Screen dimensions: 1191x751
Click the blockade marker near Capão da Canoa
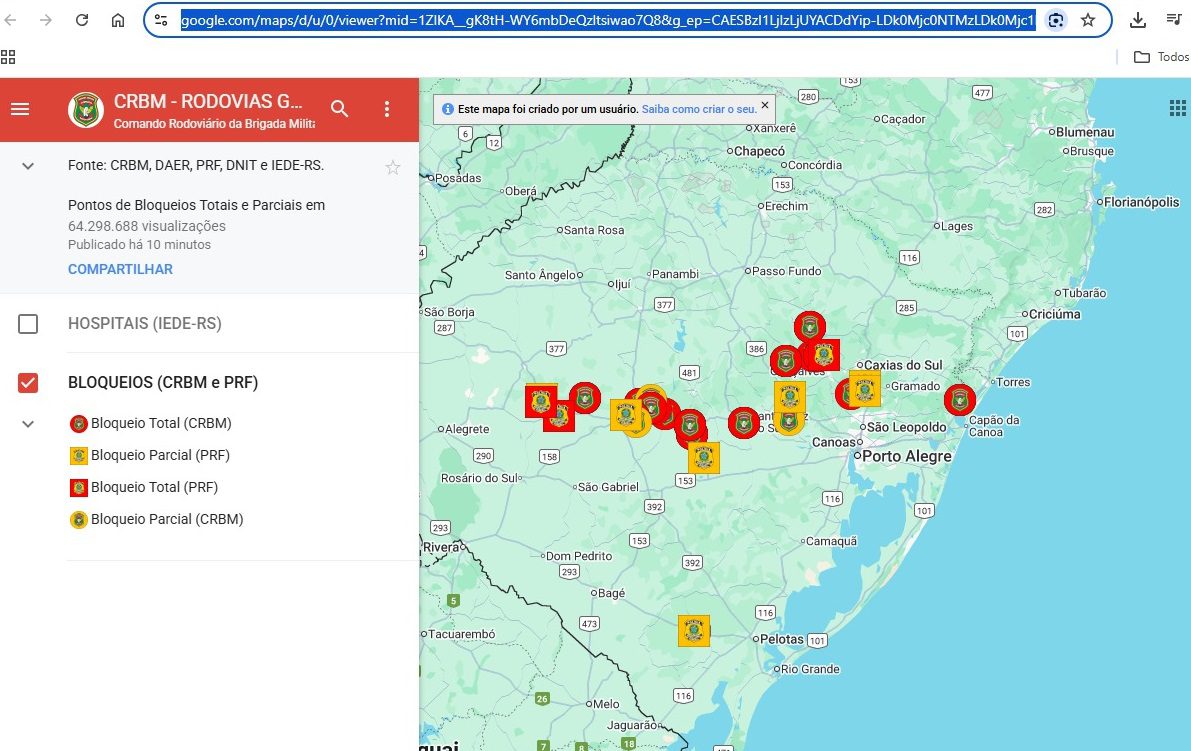(960, 400)
